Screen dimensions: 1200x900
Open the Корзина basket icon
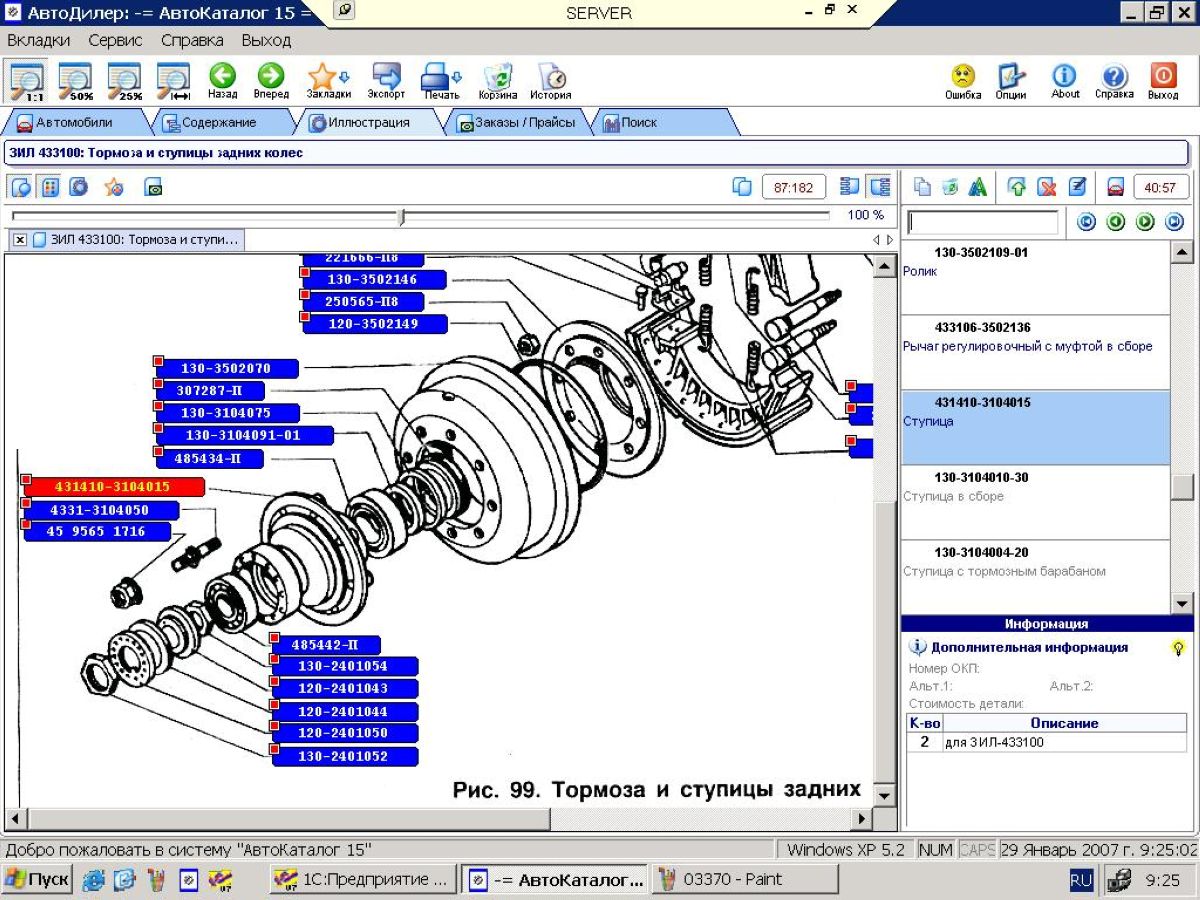[498, 79]
